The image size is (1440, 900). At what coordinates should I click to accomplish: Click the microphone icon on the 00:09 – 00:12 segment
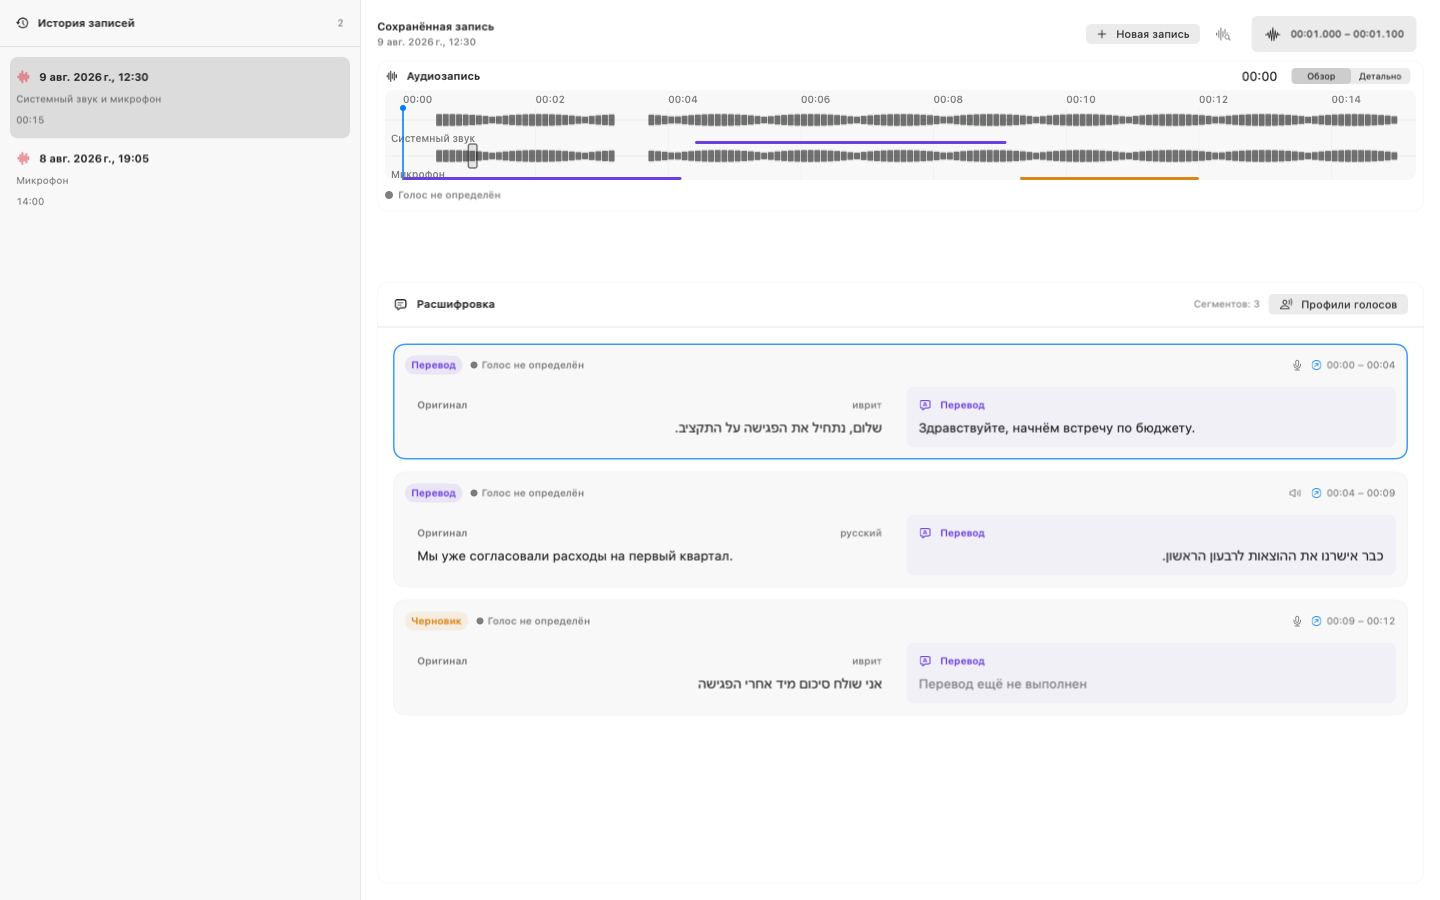pos(1297,621)
